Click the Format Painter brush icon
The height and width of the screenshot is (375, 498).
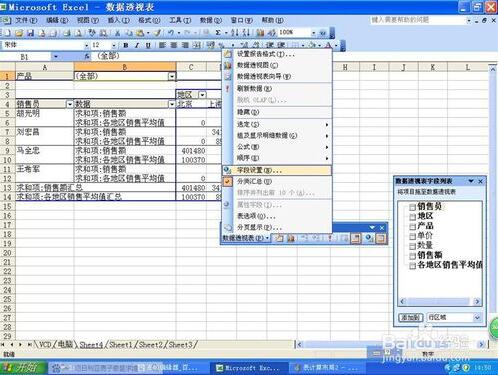click(x=158, y=33)
